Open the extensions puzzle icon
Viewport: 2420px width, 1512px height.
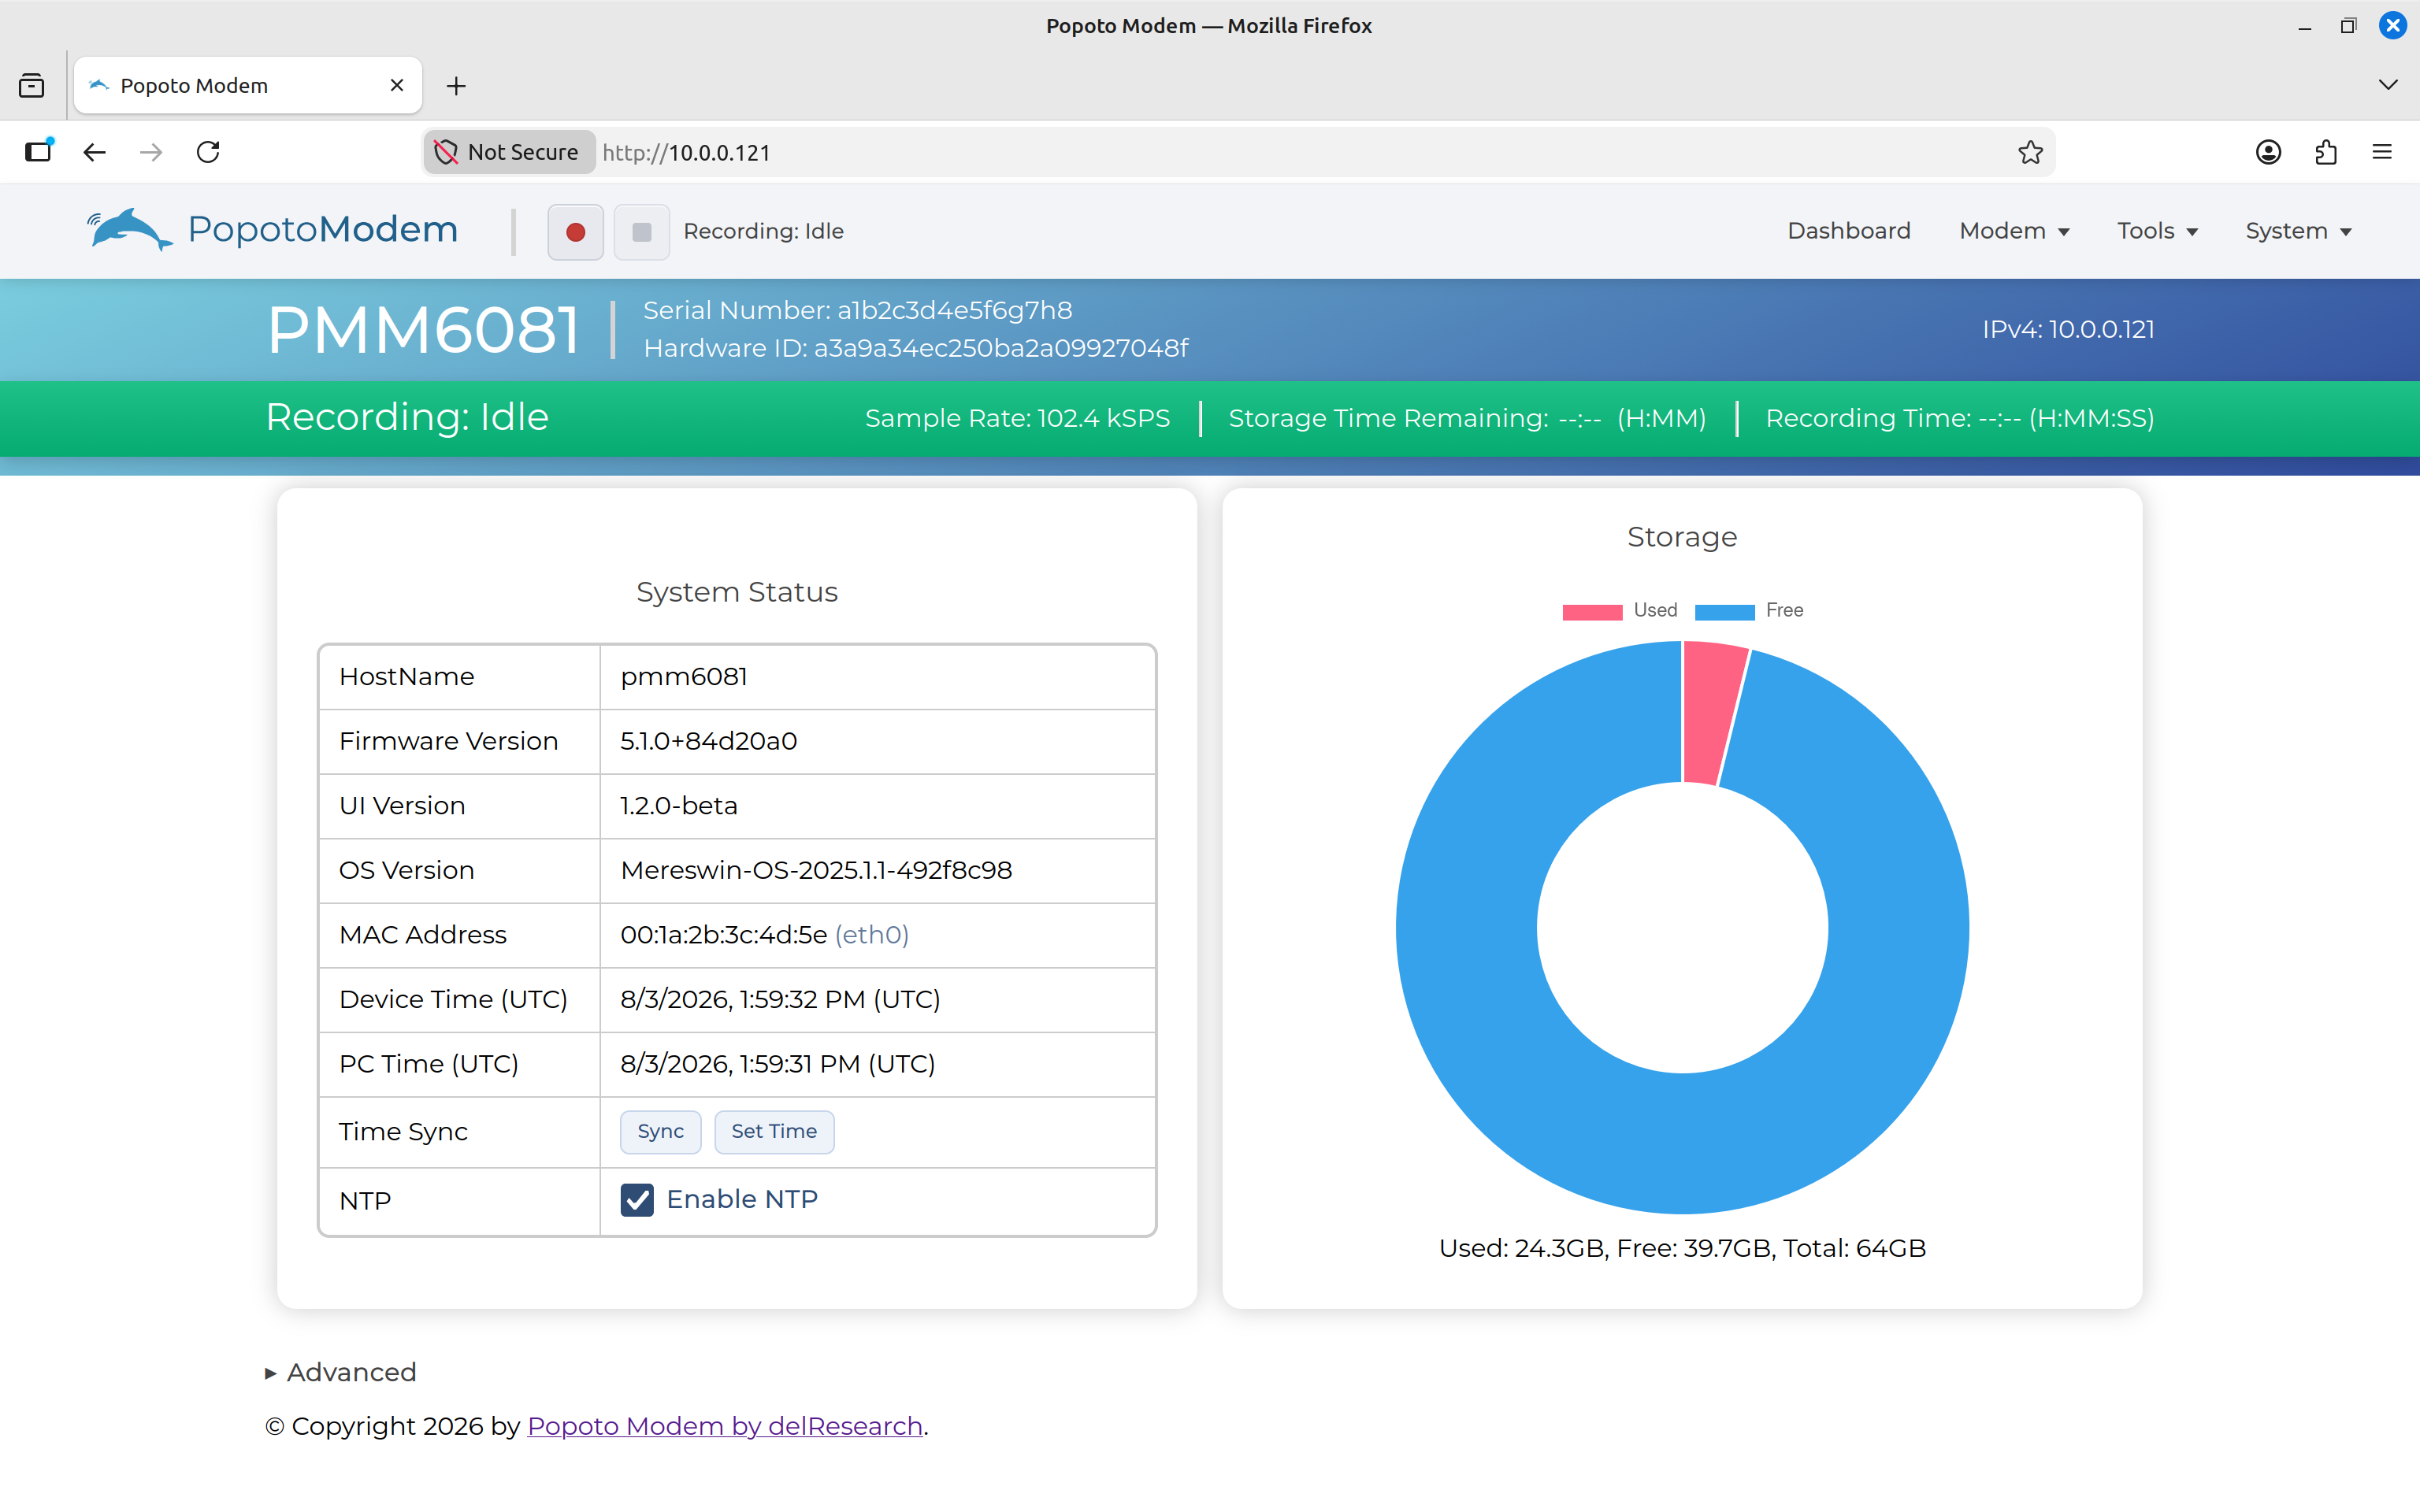coord(2325,152)
